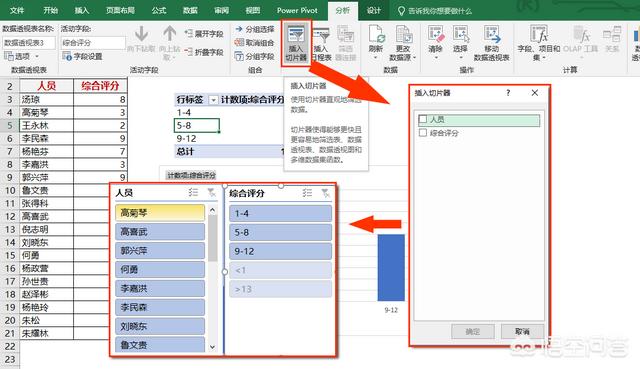640x369 pixels.
Task: Check the 人员 checkbox in Insert Slicer dialog
Action: [x=423, y=119]
